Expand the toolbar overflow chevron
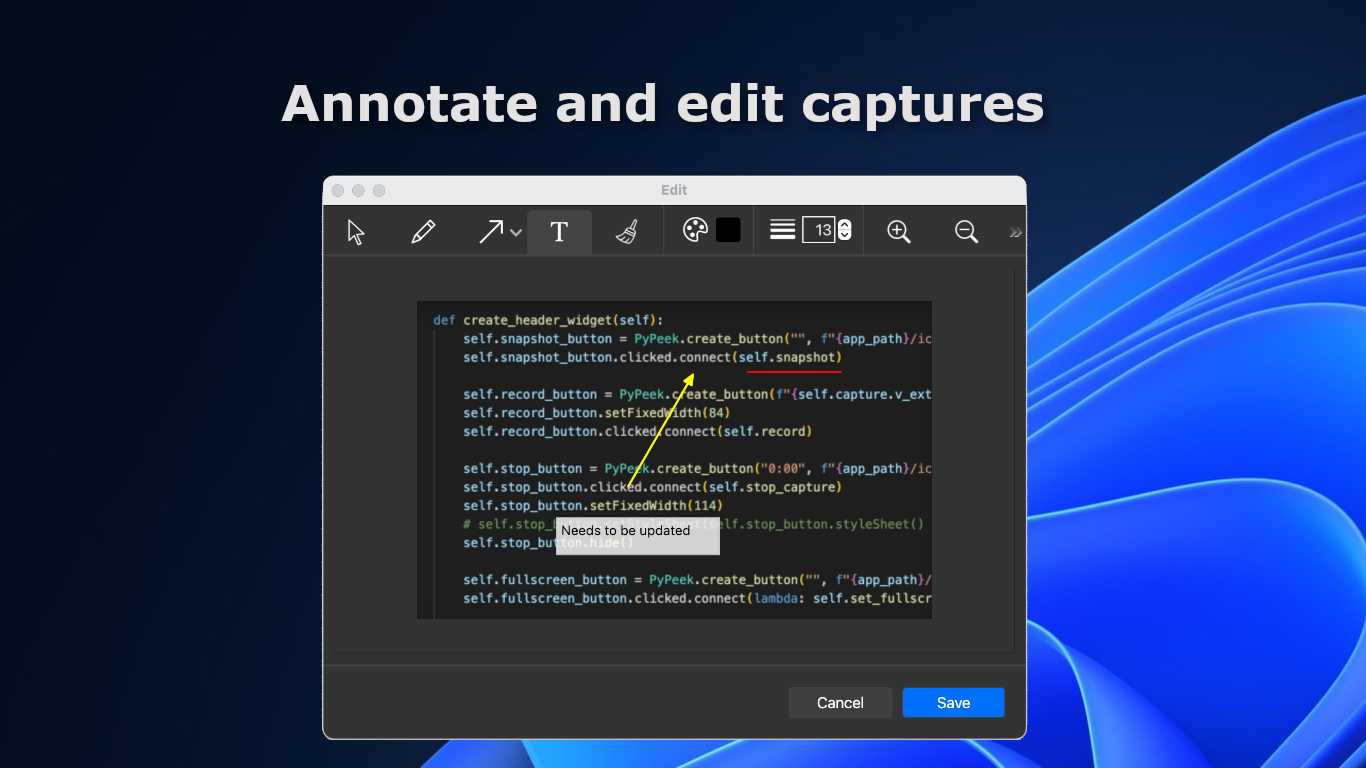This screenshot has height=768, width=1366. click(1016, 233)
